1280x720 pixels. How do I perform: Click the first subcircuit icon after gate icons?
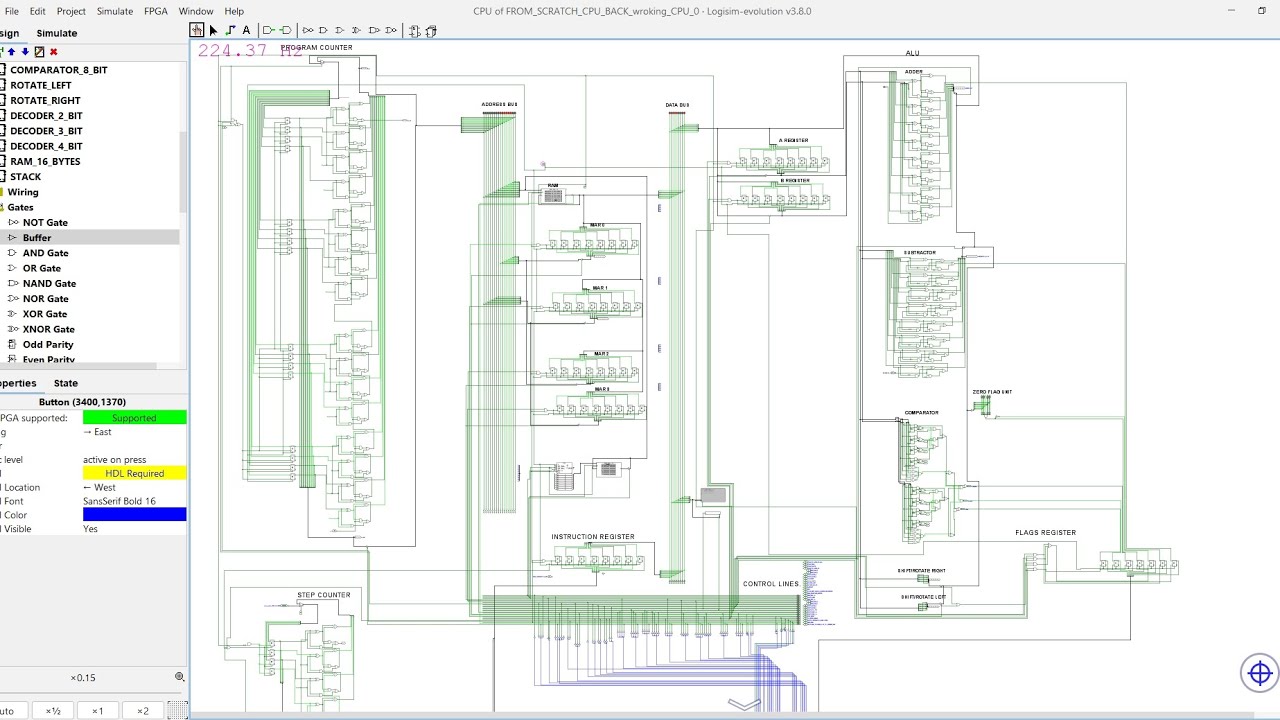(x=415, y=31)
